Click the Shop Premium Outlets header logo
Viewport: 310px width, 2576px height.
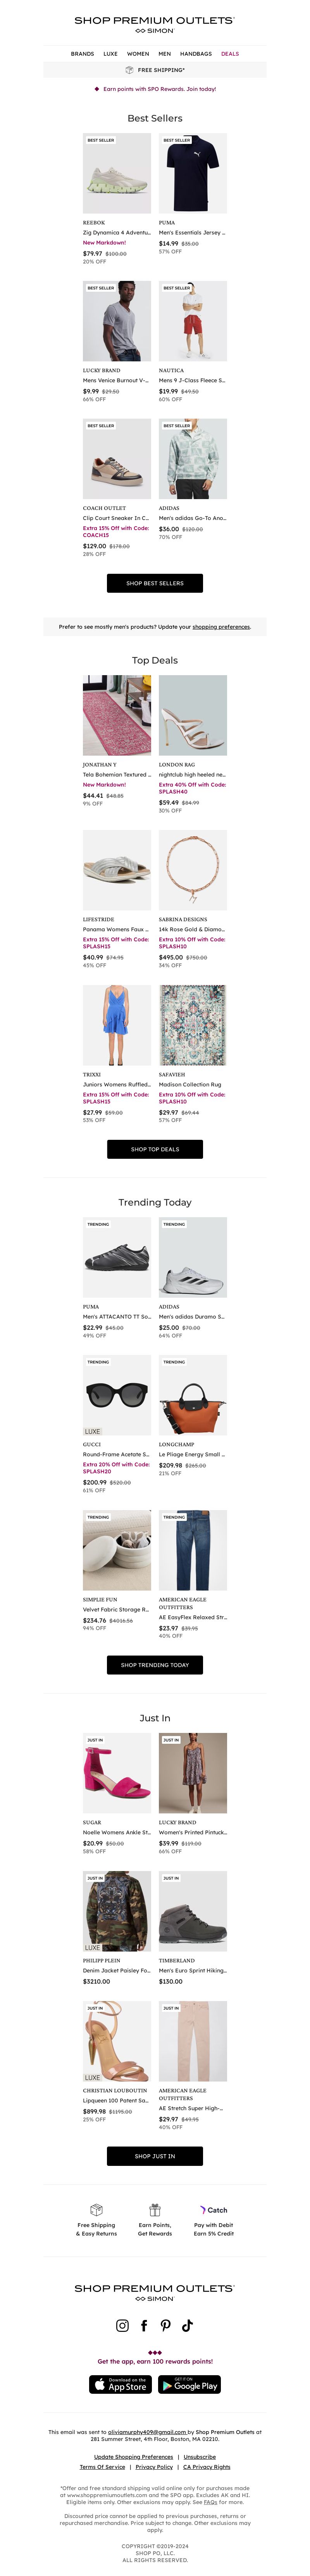155,24
